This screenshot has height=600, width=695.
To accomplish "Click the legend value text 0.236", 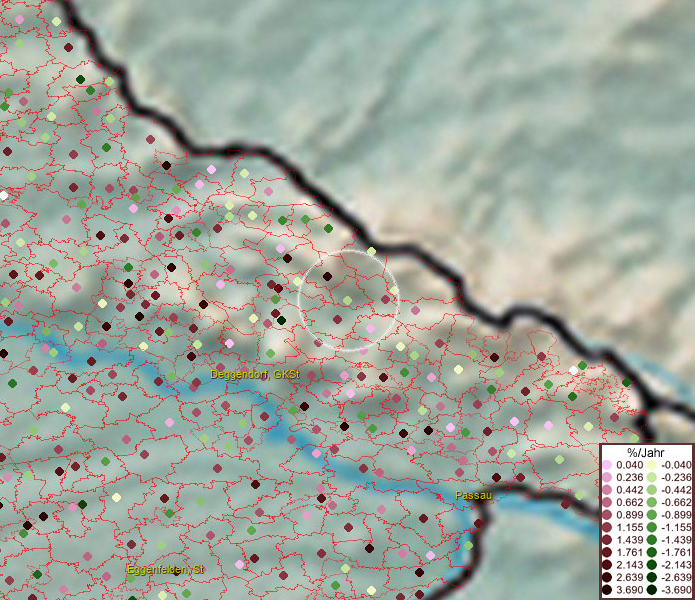I will pos(630,477).
